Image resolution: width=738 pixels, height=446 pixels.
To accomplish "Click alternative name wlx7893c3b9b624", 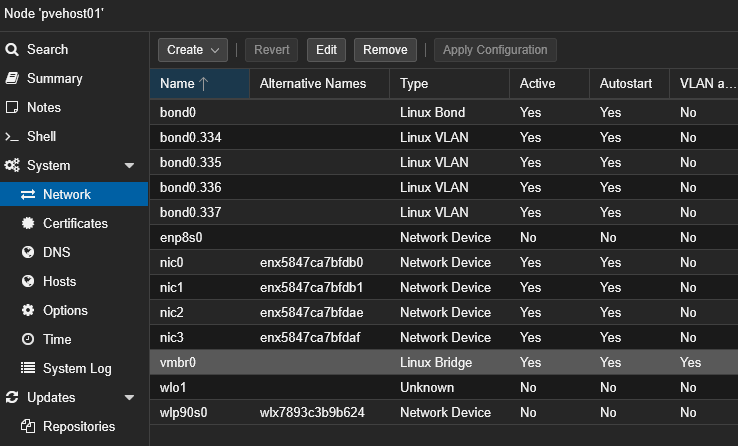I will pos(312,413).
